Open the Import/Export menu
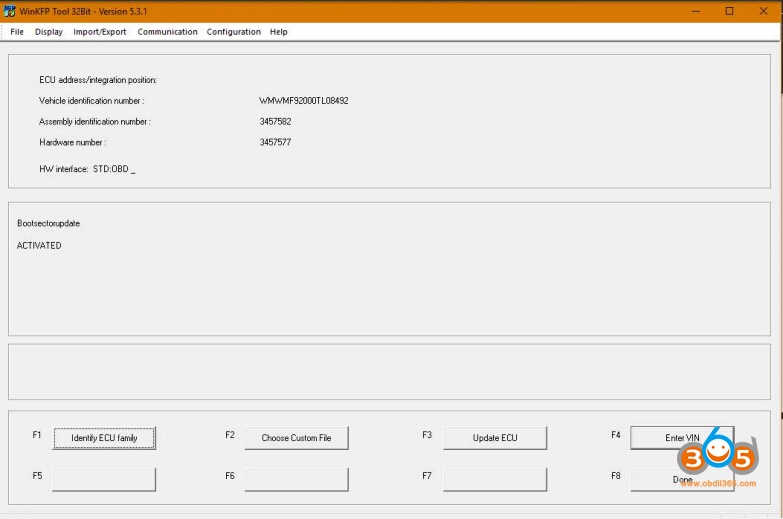The height and width of the screenshot is (519, 783). (100, 32)
